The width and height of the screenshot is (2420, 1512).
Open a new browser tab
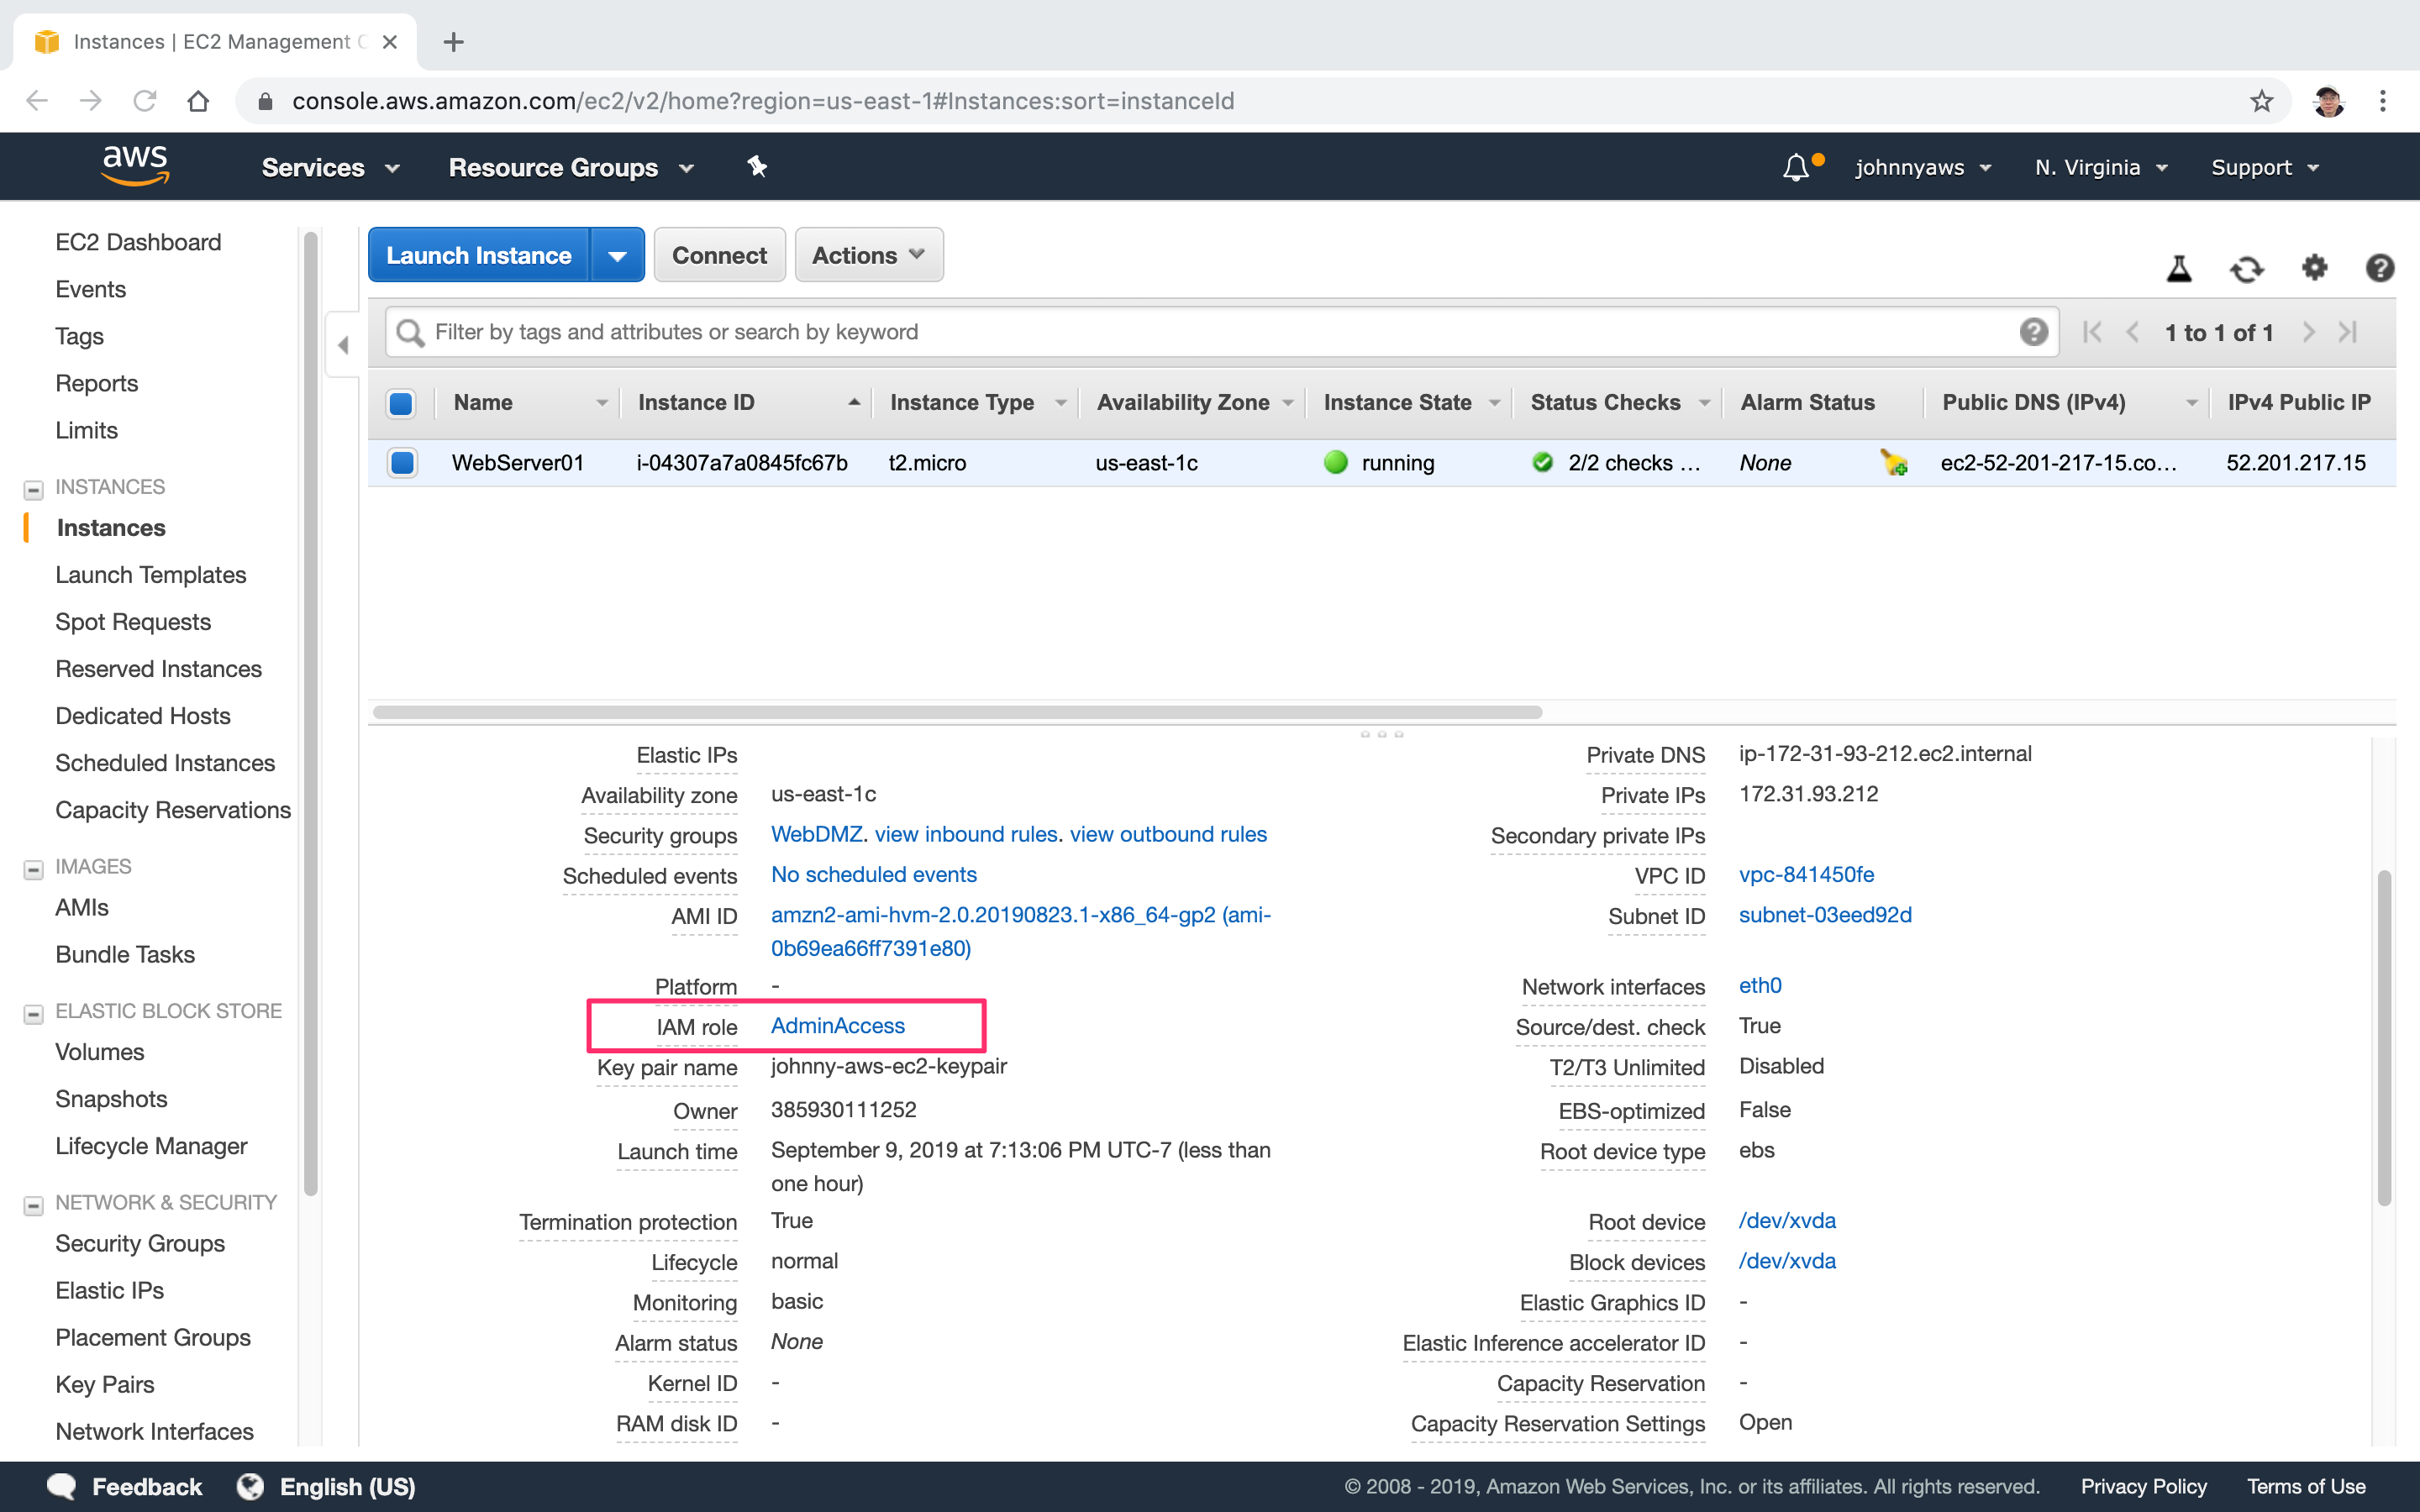click(x=453, y=42)
